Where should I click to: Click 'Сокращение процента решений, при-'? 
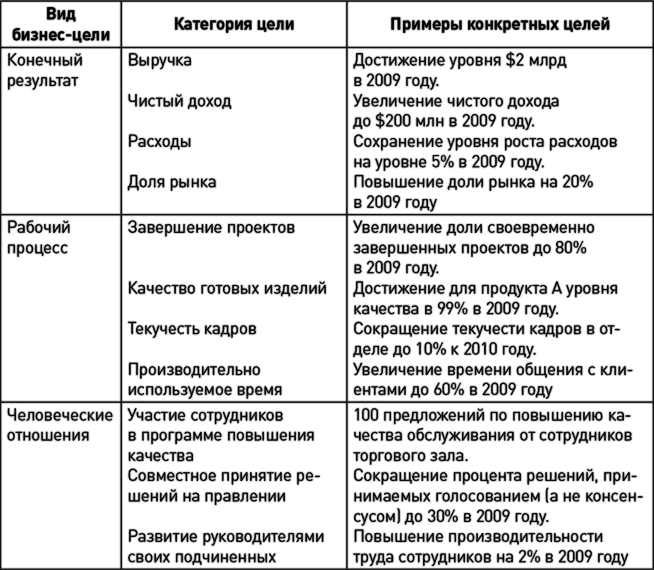tap(493, 476)
